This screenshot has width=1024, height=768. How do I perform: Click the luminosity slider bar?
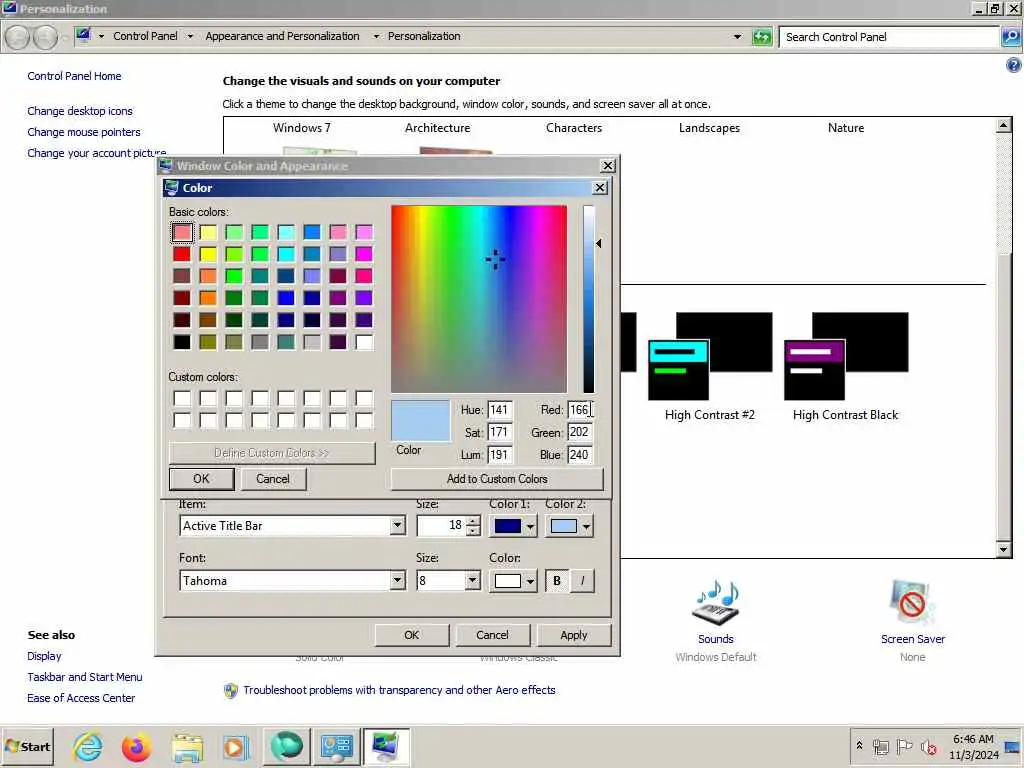pyautogui.click(x=588, y=298)
